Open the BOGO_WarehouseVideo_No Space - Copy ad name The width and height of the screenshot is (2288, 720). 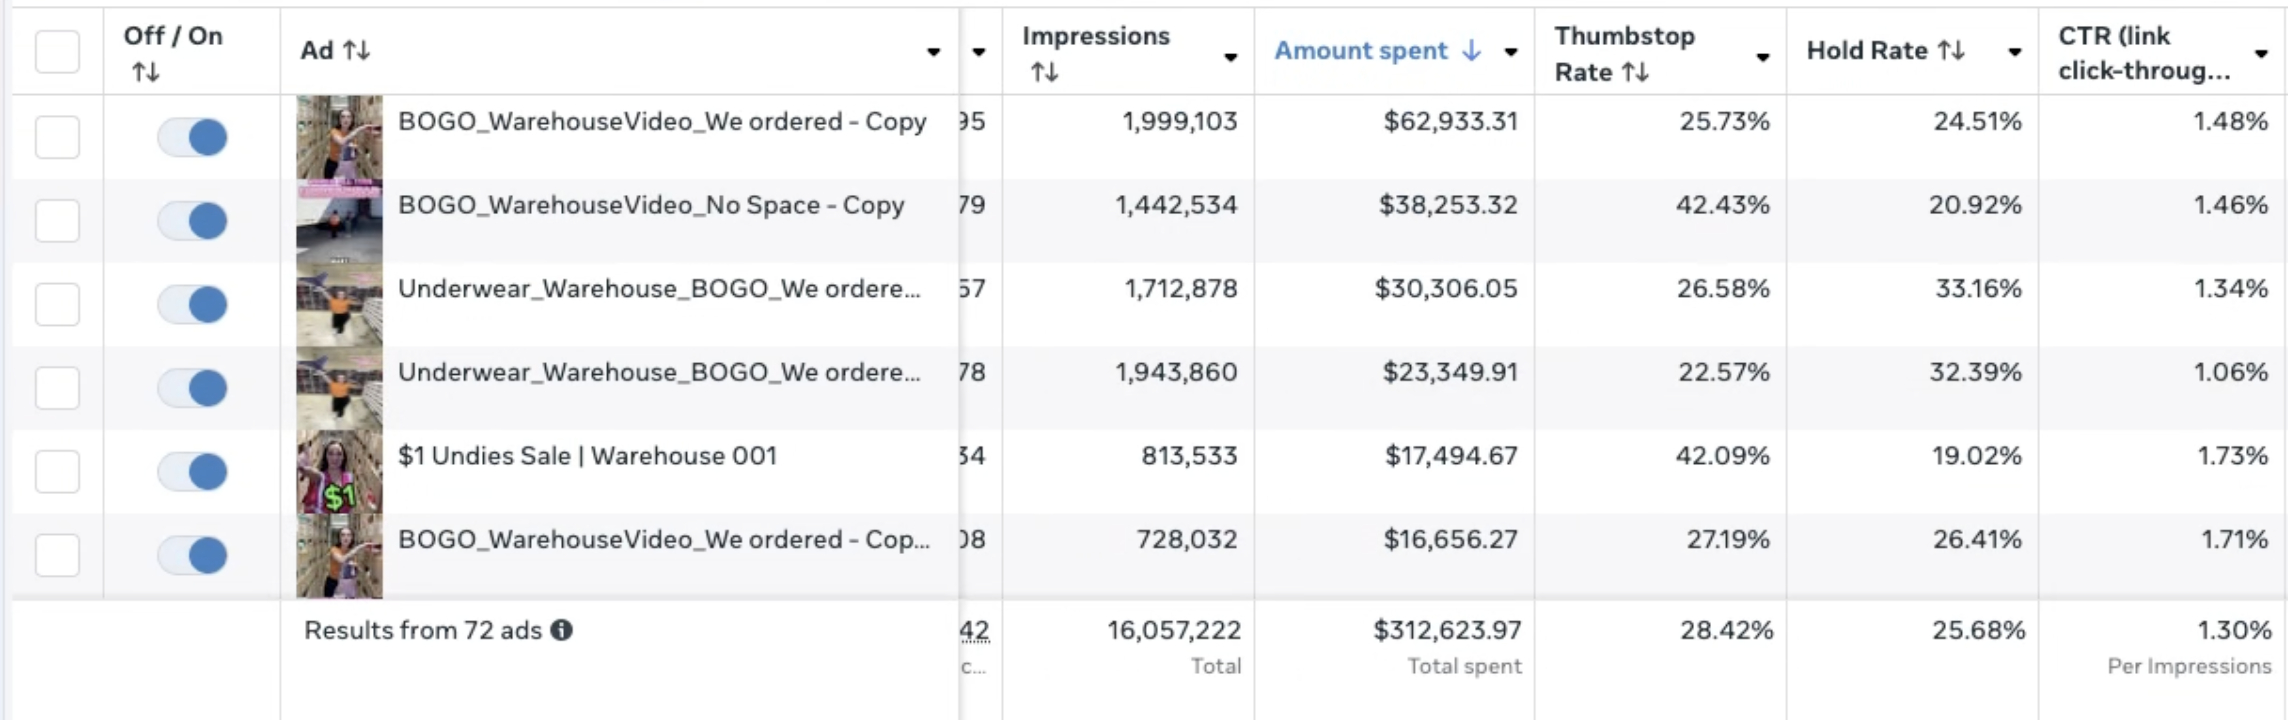point(651,205)
